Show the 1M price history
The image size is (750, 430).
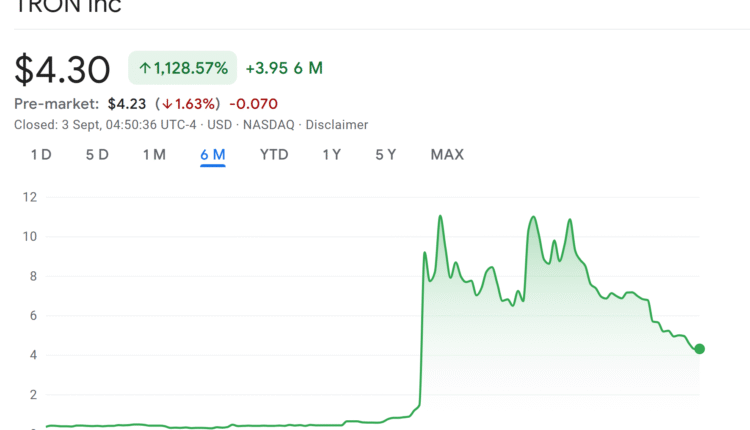tap(154, 155)
